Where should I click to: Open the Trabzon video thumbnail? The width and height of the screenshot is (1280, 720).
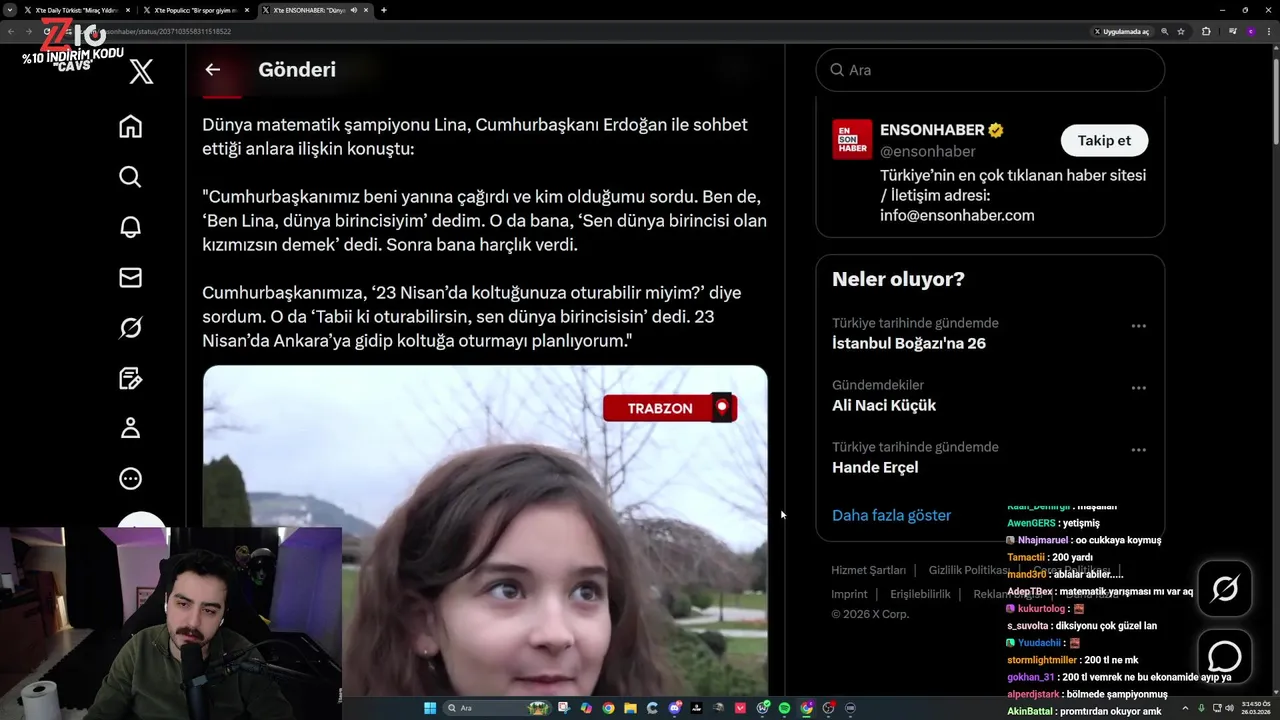[485, 531]
